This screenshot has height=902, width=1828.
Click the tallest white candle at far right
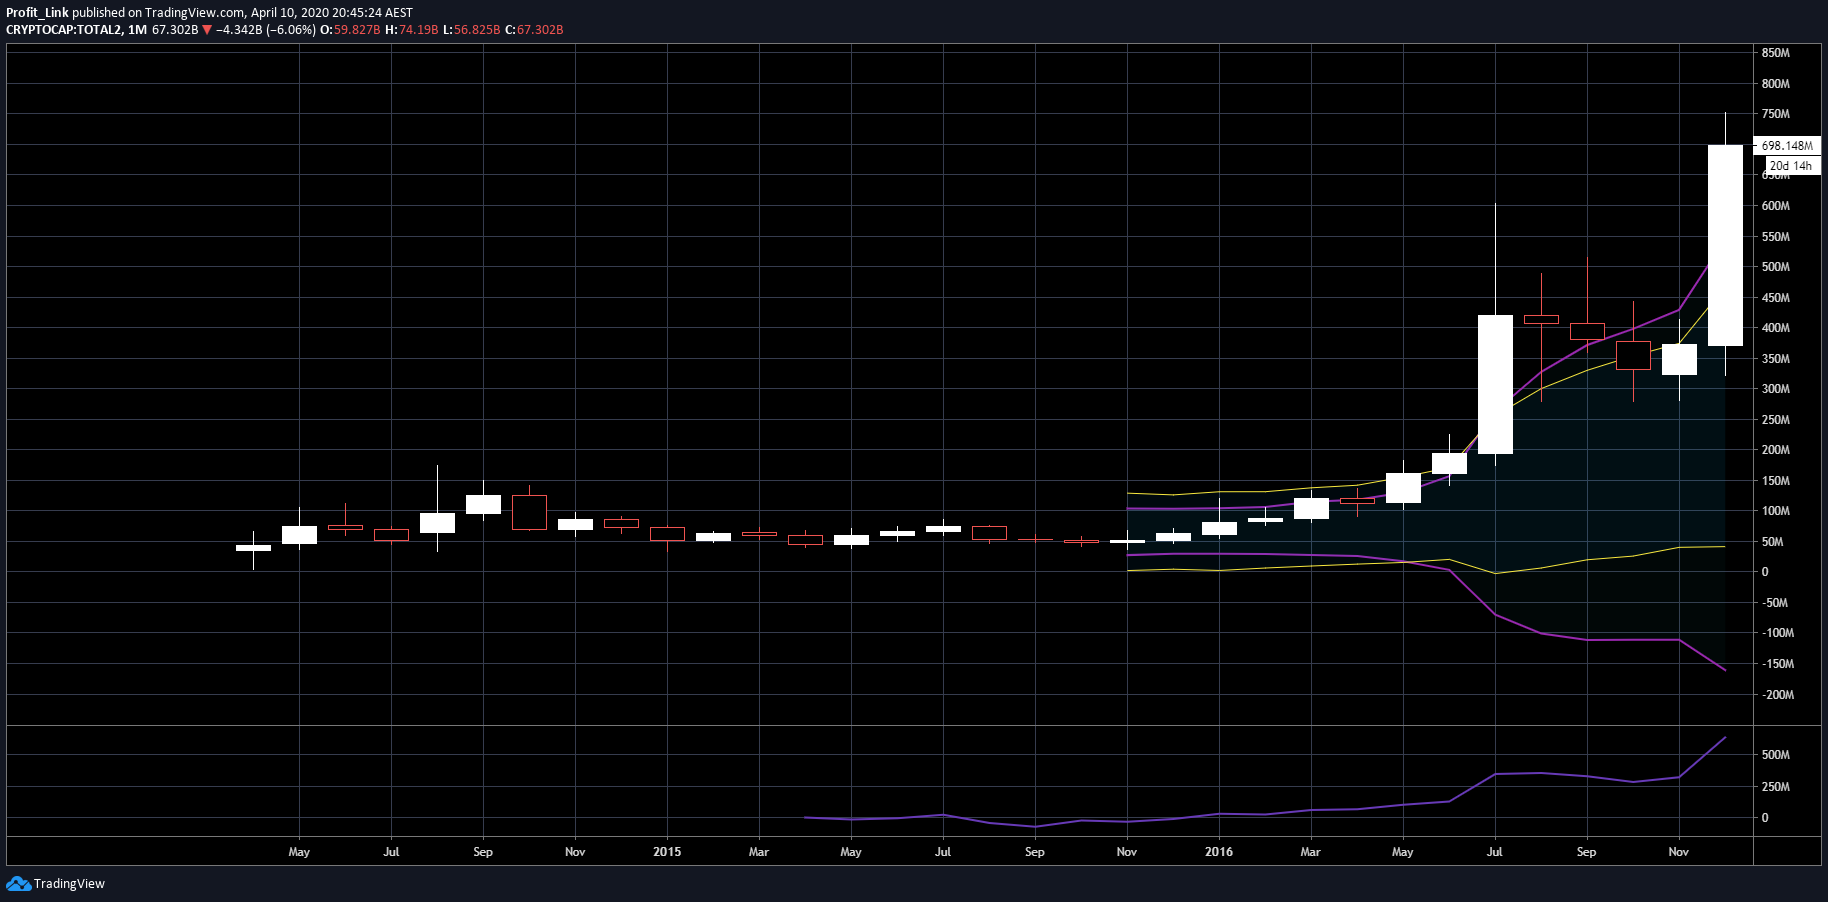[x=1725, y=246]
